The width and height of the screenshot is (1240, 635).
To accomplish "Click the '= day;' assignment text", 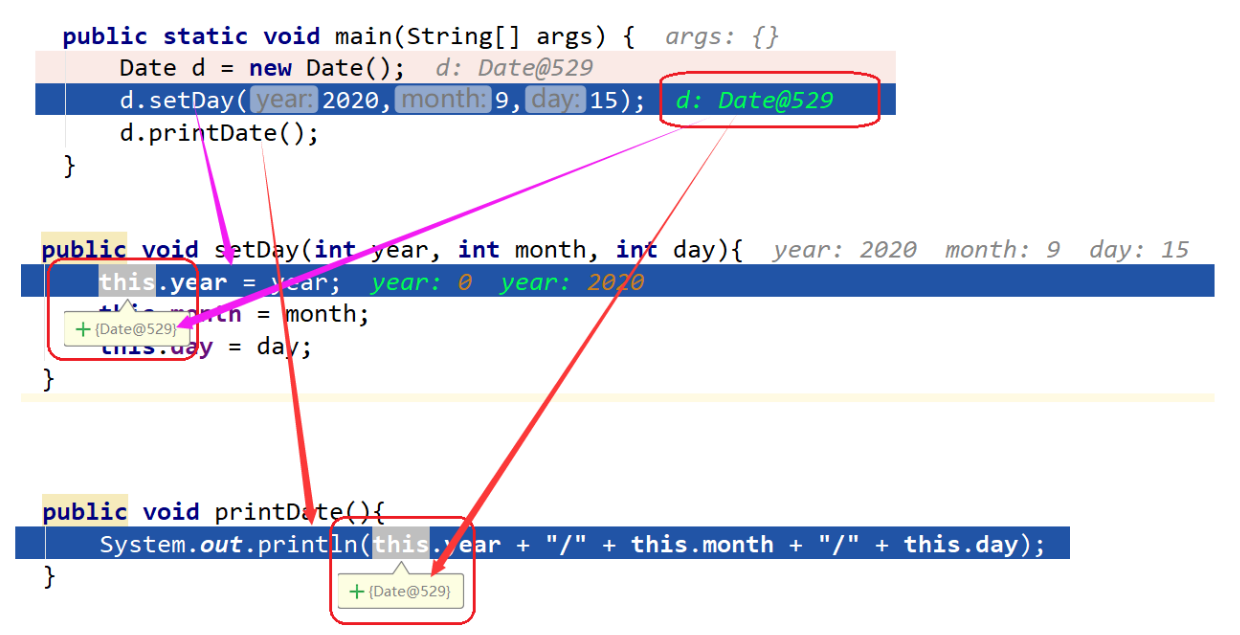I will click(271, 347).
